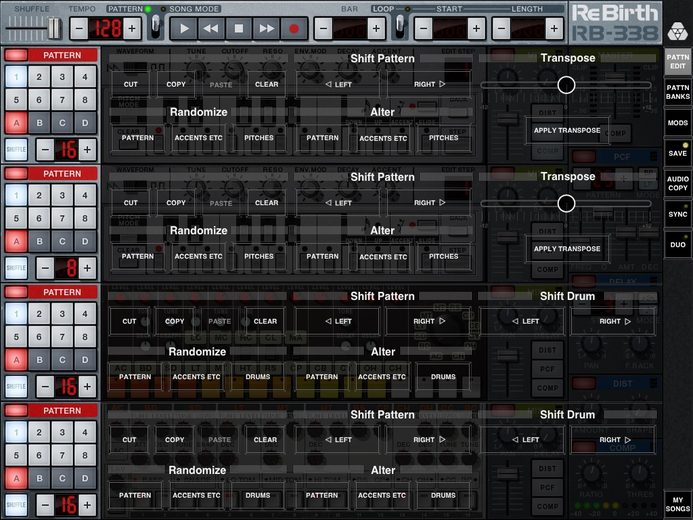
Task: Alter Drums in the fourth section
Action: [443, 495]
